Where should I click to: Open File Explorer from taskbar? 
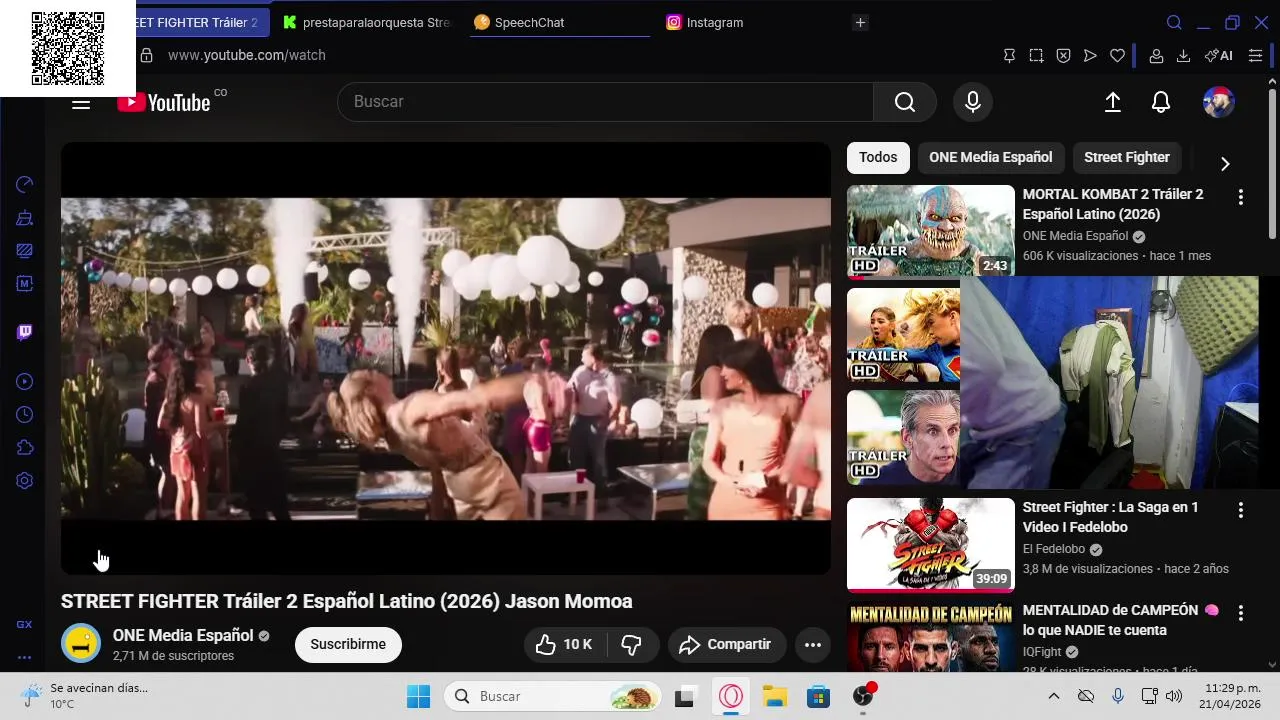click(x=775, y=697)
